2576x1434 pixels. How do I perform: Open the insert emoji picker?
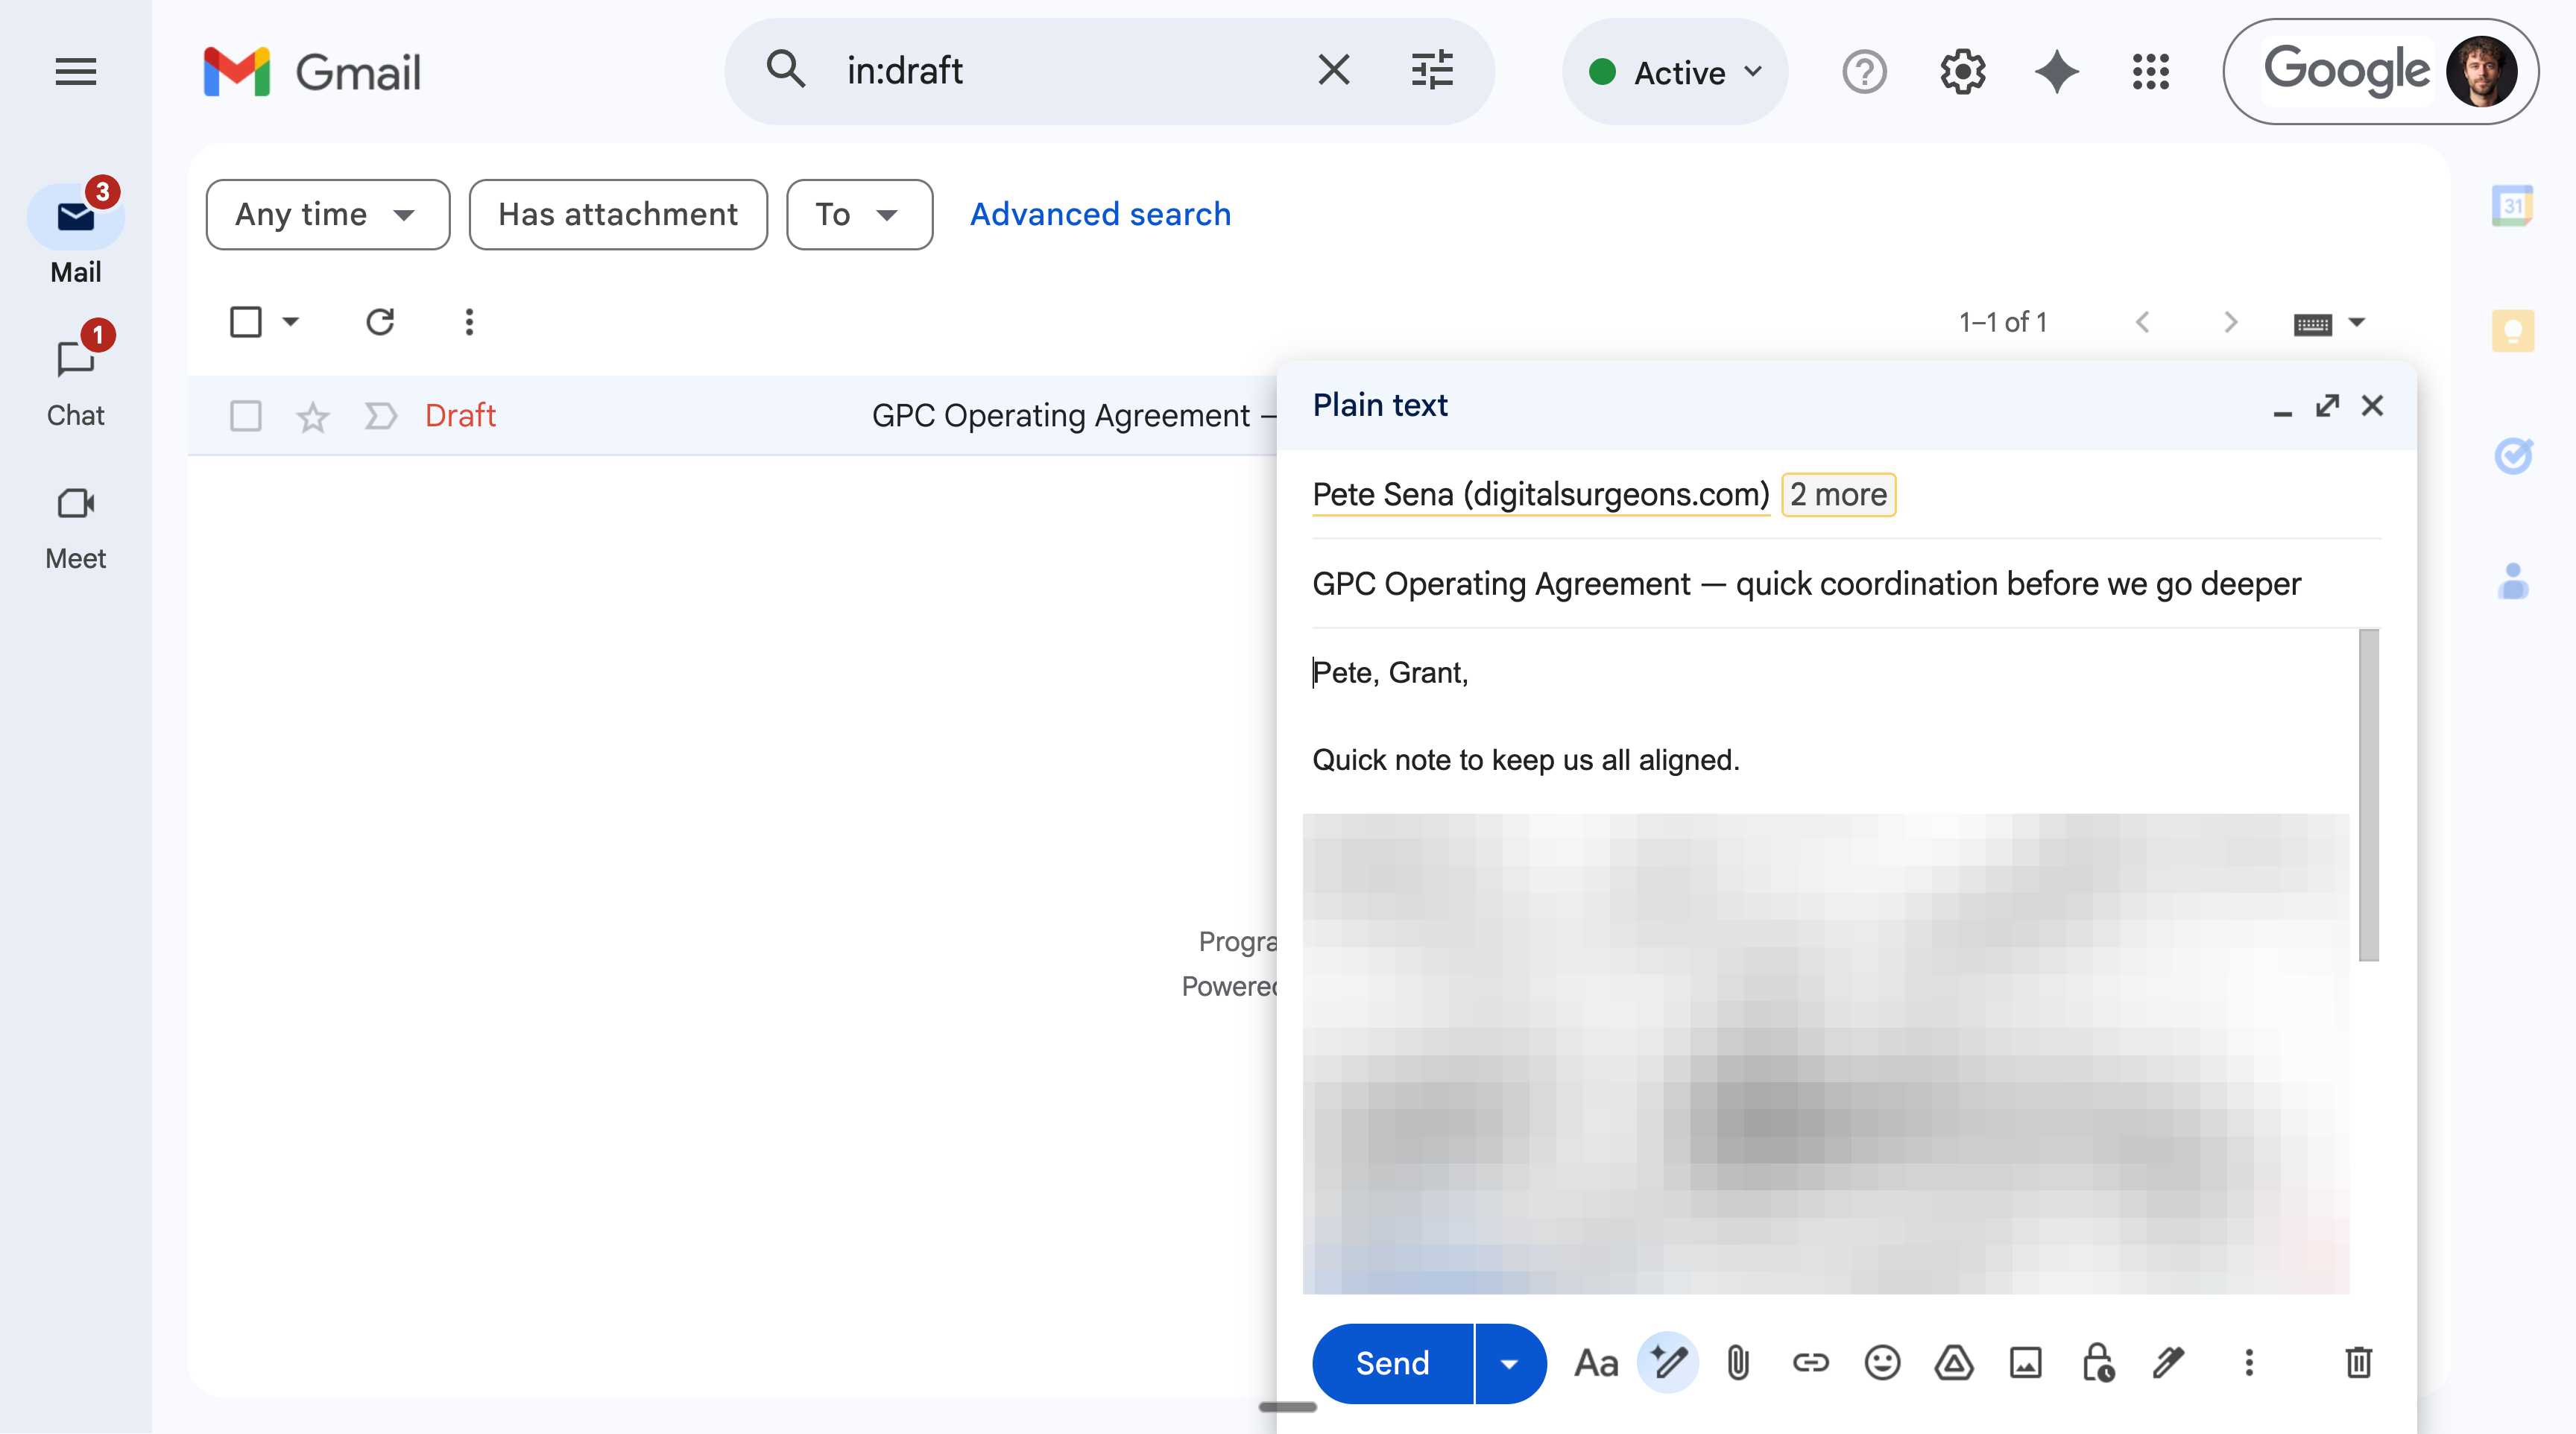click(x=1882, y=1363)
